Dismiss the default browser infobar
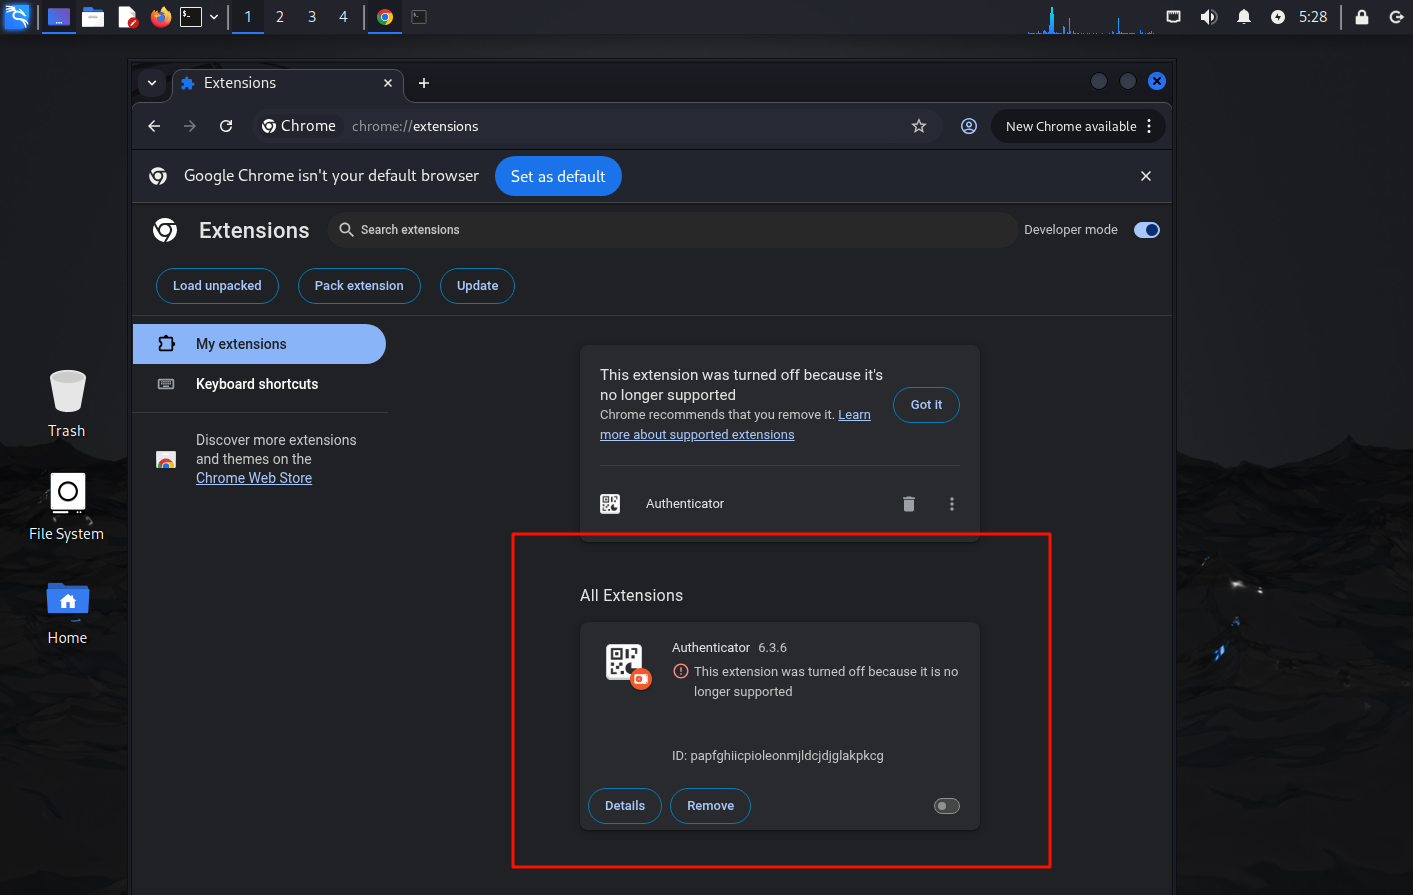The height and width of the screenshot is (895, 1413). [1146, 176]
